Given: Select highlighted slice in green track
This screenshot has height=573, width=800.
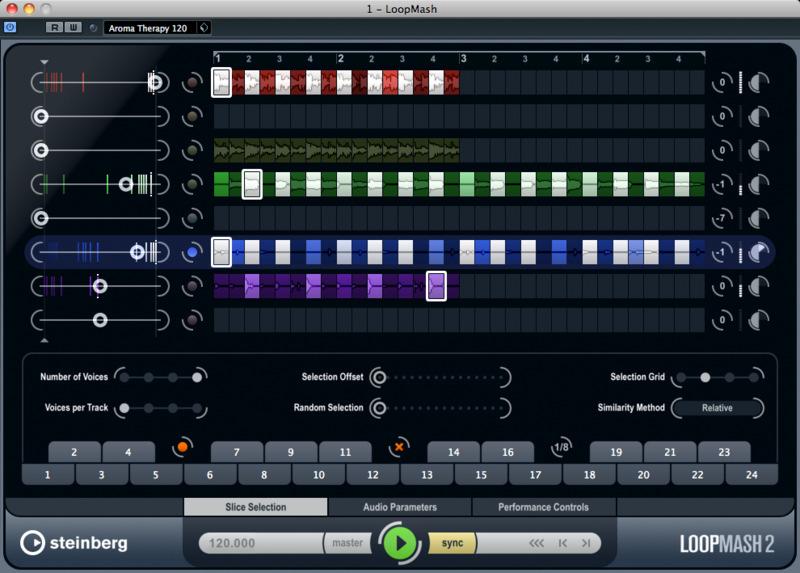Looking at the screenshot, I should 252,184.
